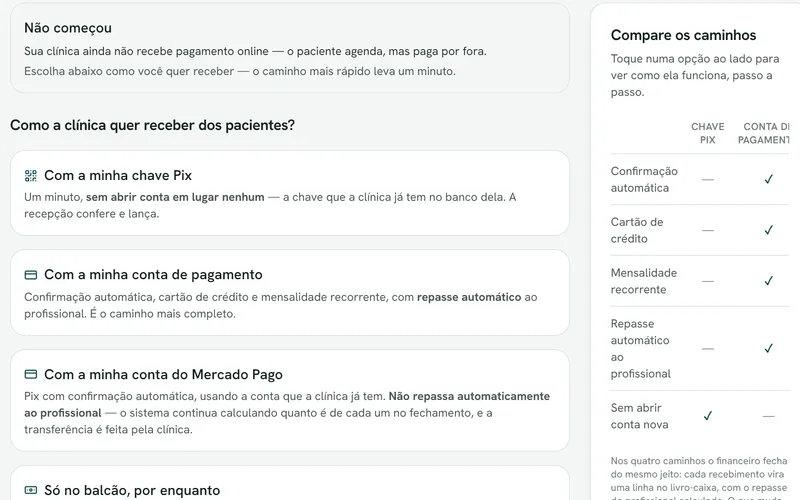Click Pix-column dash in Confirmação automática row
The height and width of the screenshot is (500, 800).
point(708,180)
